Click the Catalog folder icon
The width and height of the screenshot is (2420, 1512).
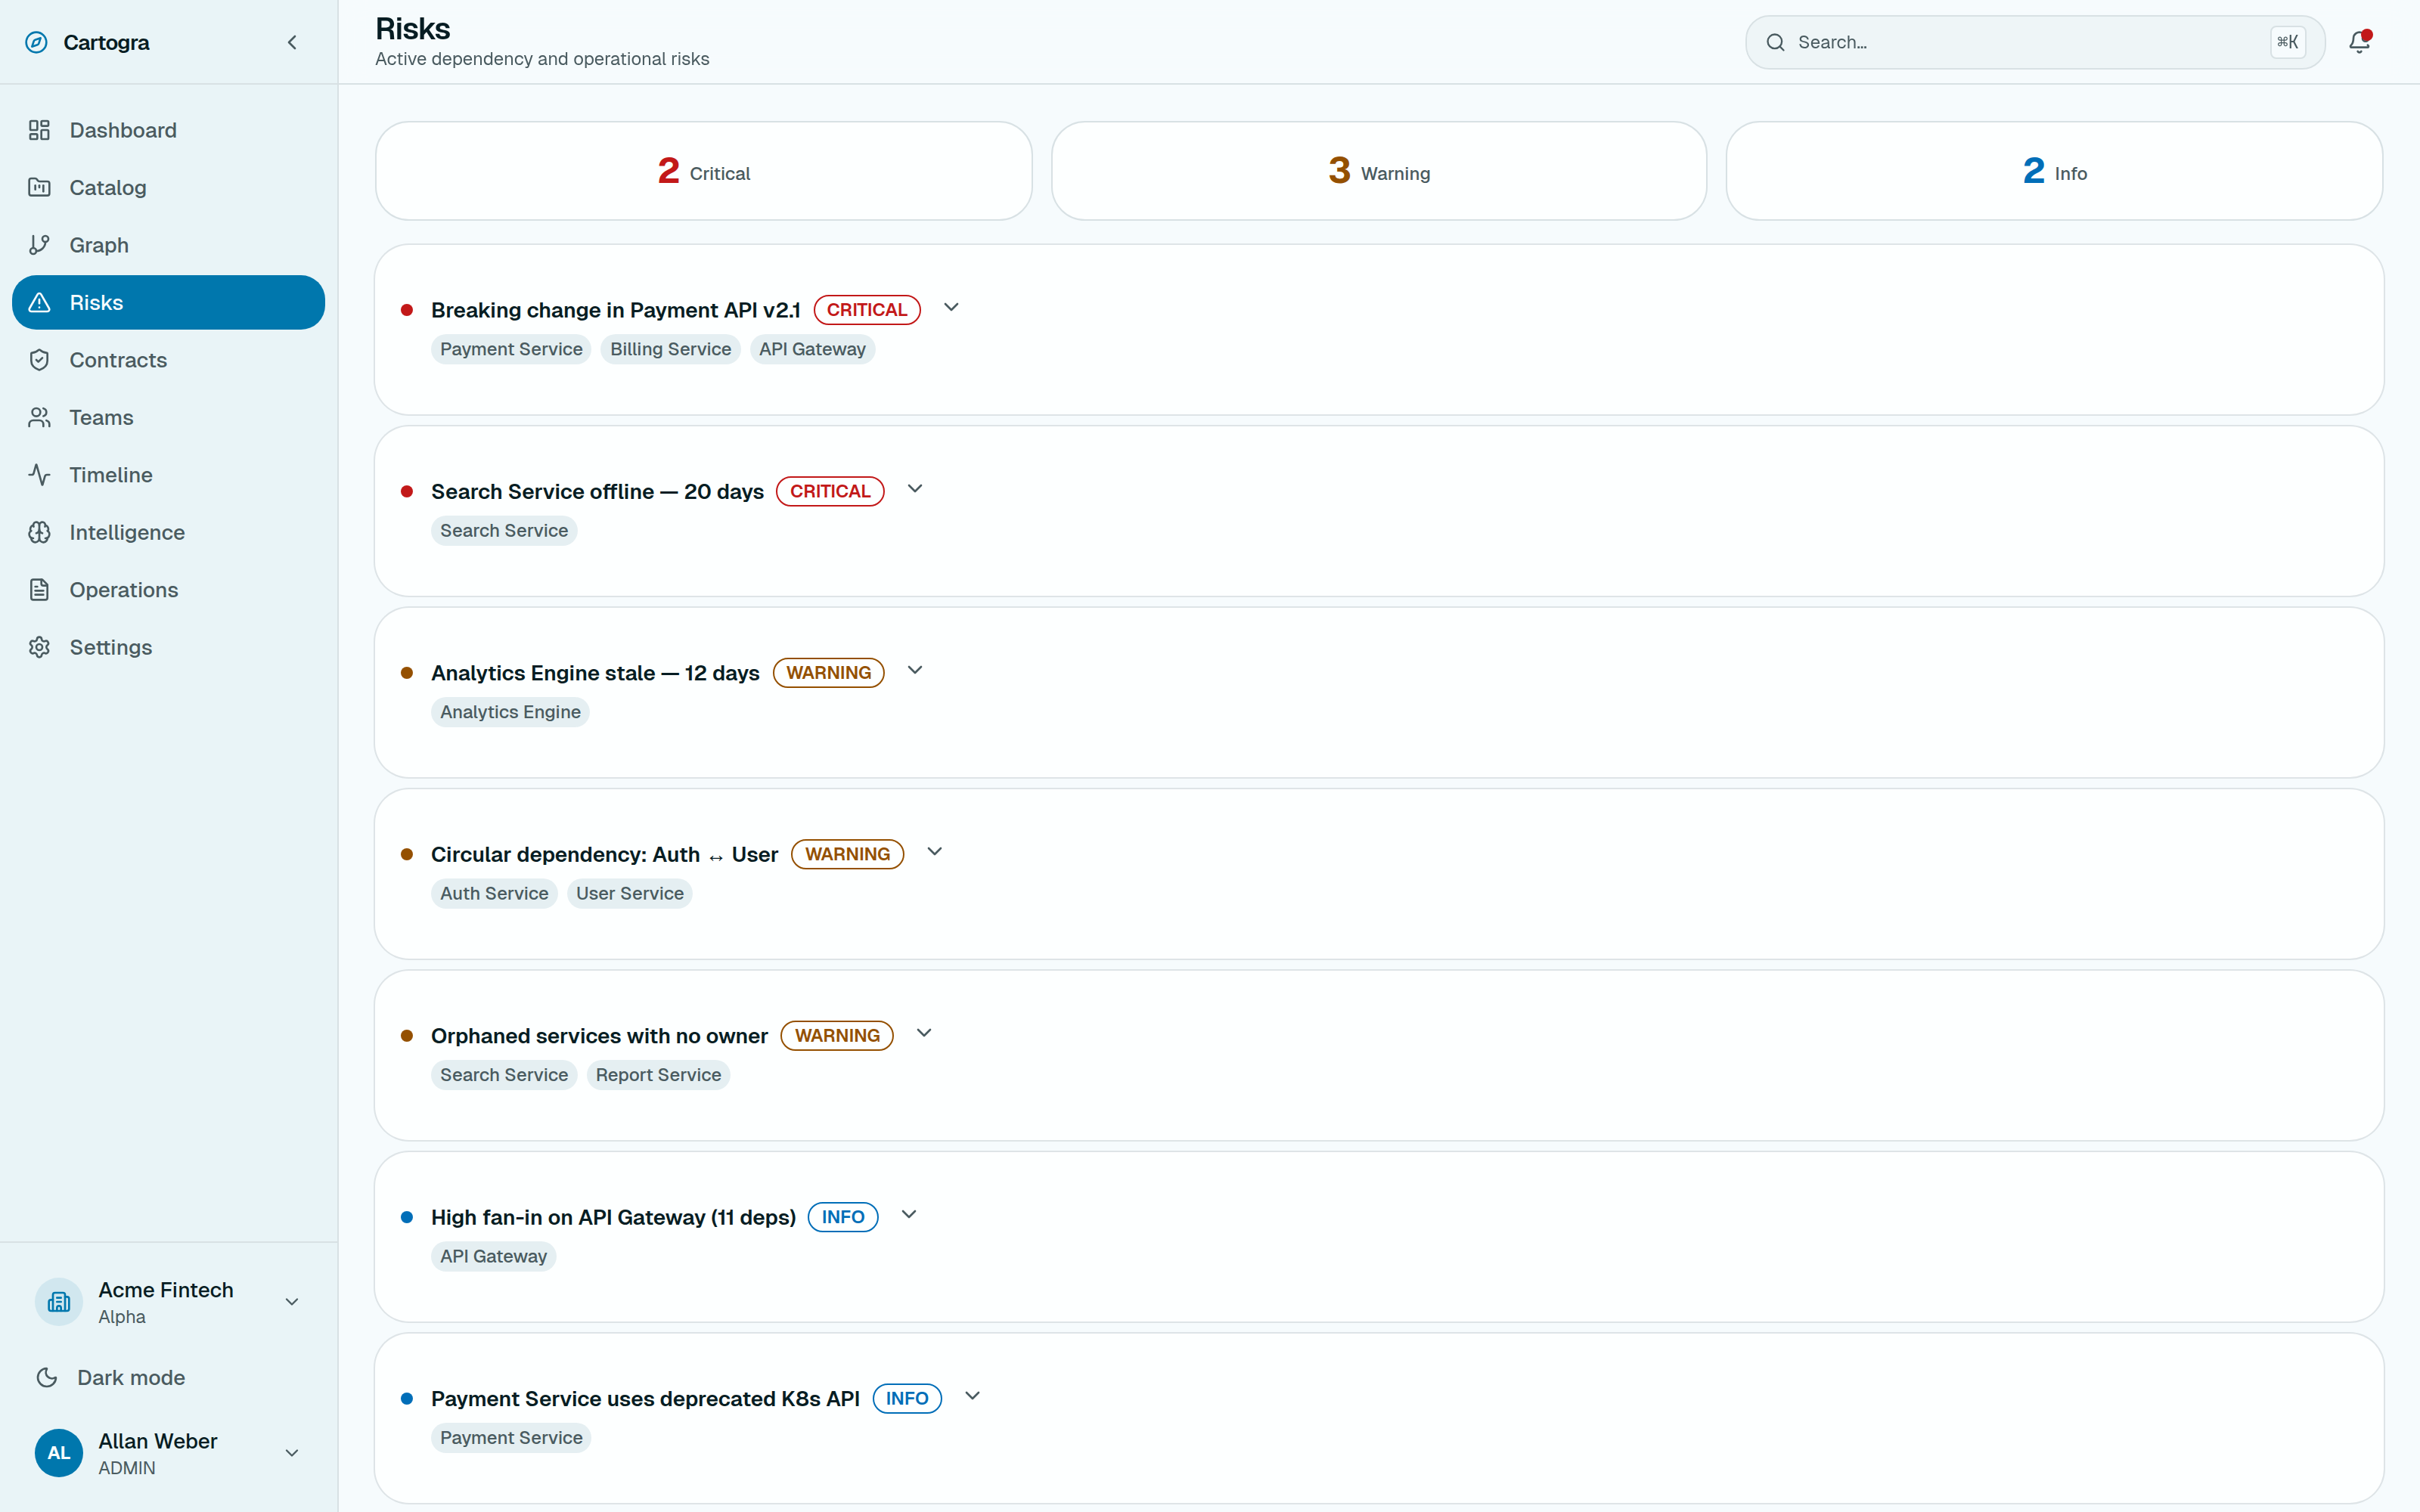click(x=39, y=187)
